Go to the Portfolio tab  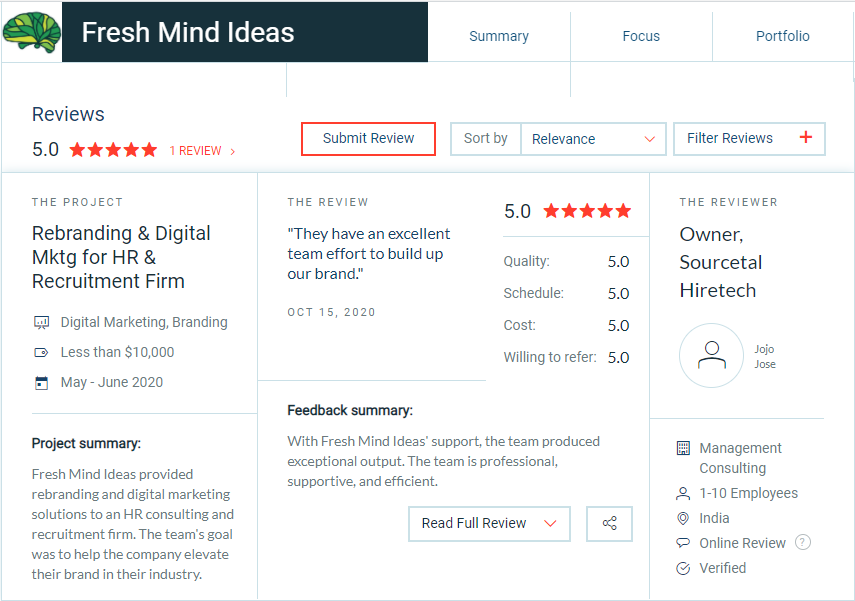click(x=782, y=36)
